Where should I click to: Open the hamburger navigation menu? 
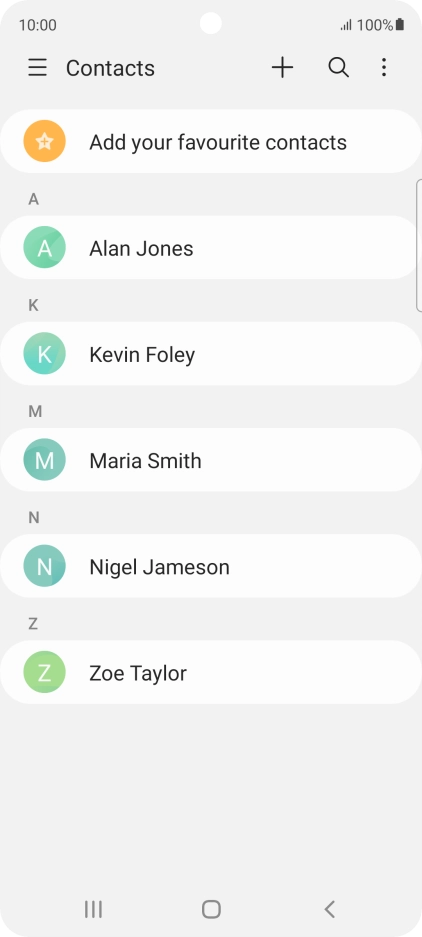pyautogui.click(x=37, y=68)
